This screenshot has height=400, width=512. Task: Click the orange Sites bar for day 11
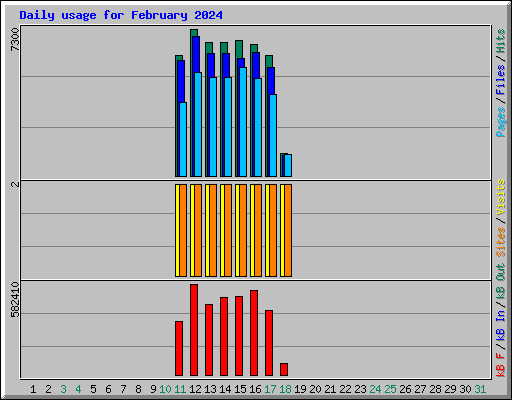click(183, 230)
